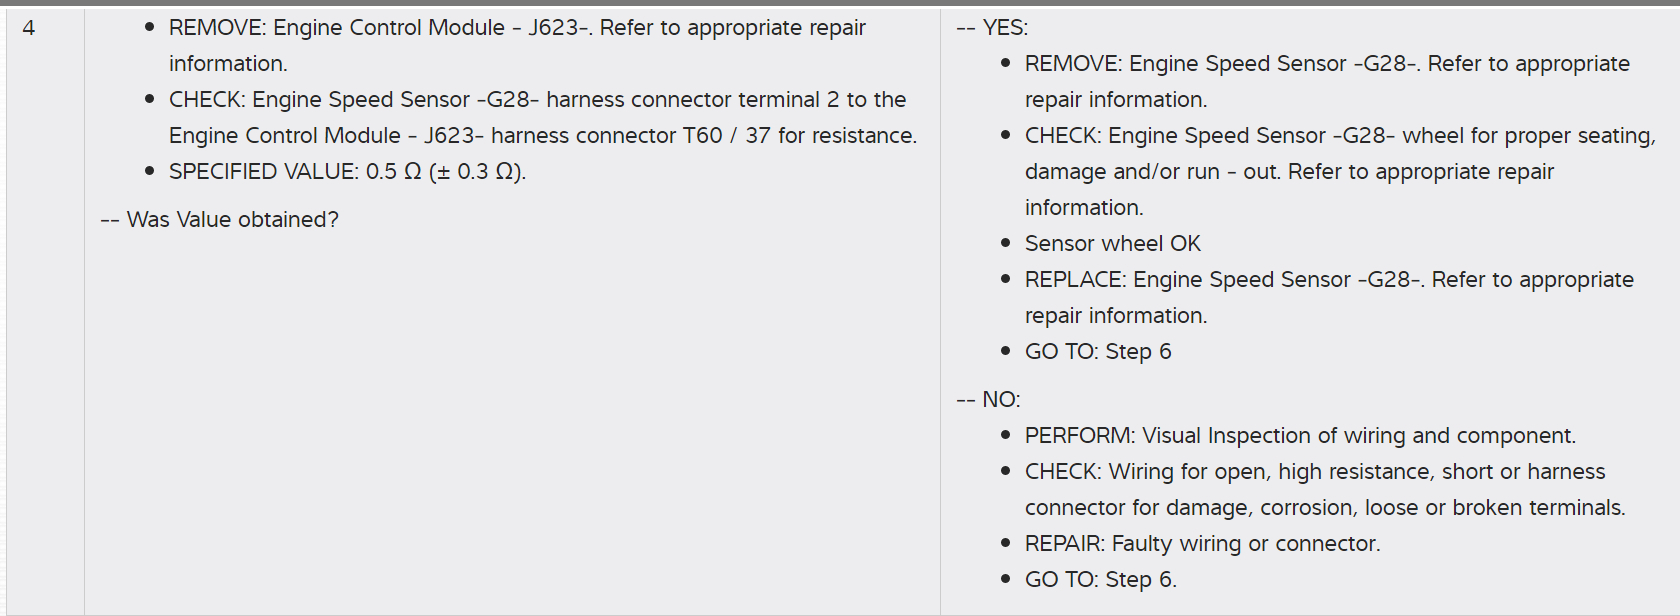
Task: Click 'GO TO: Step 6' under YES
Action: tap(1098, 352)
